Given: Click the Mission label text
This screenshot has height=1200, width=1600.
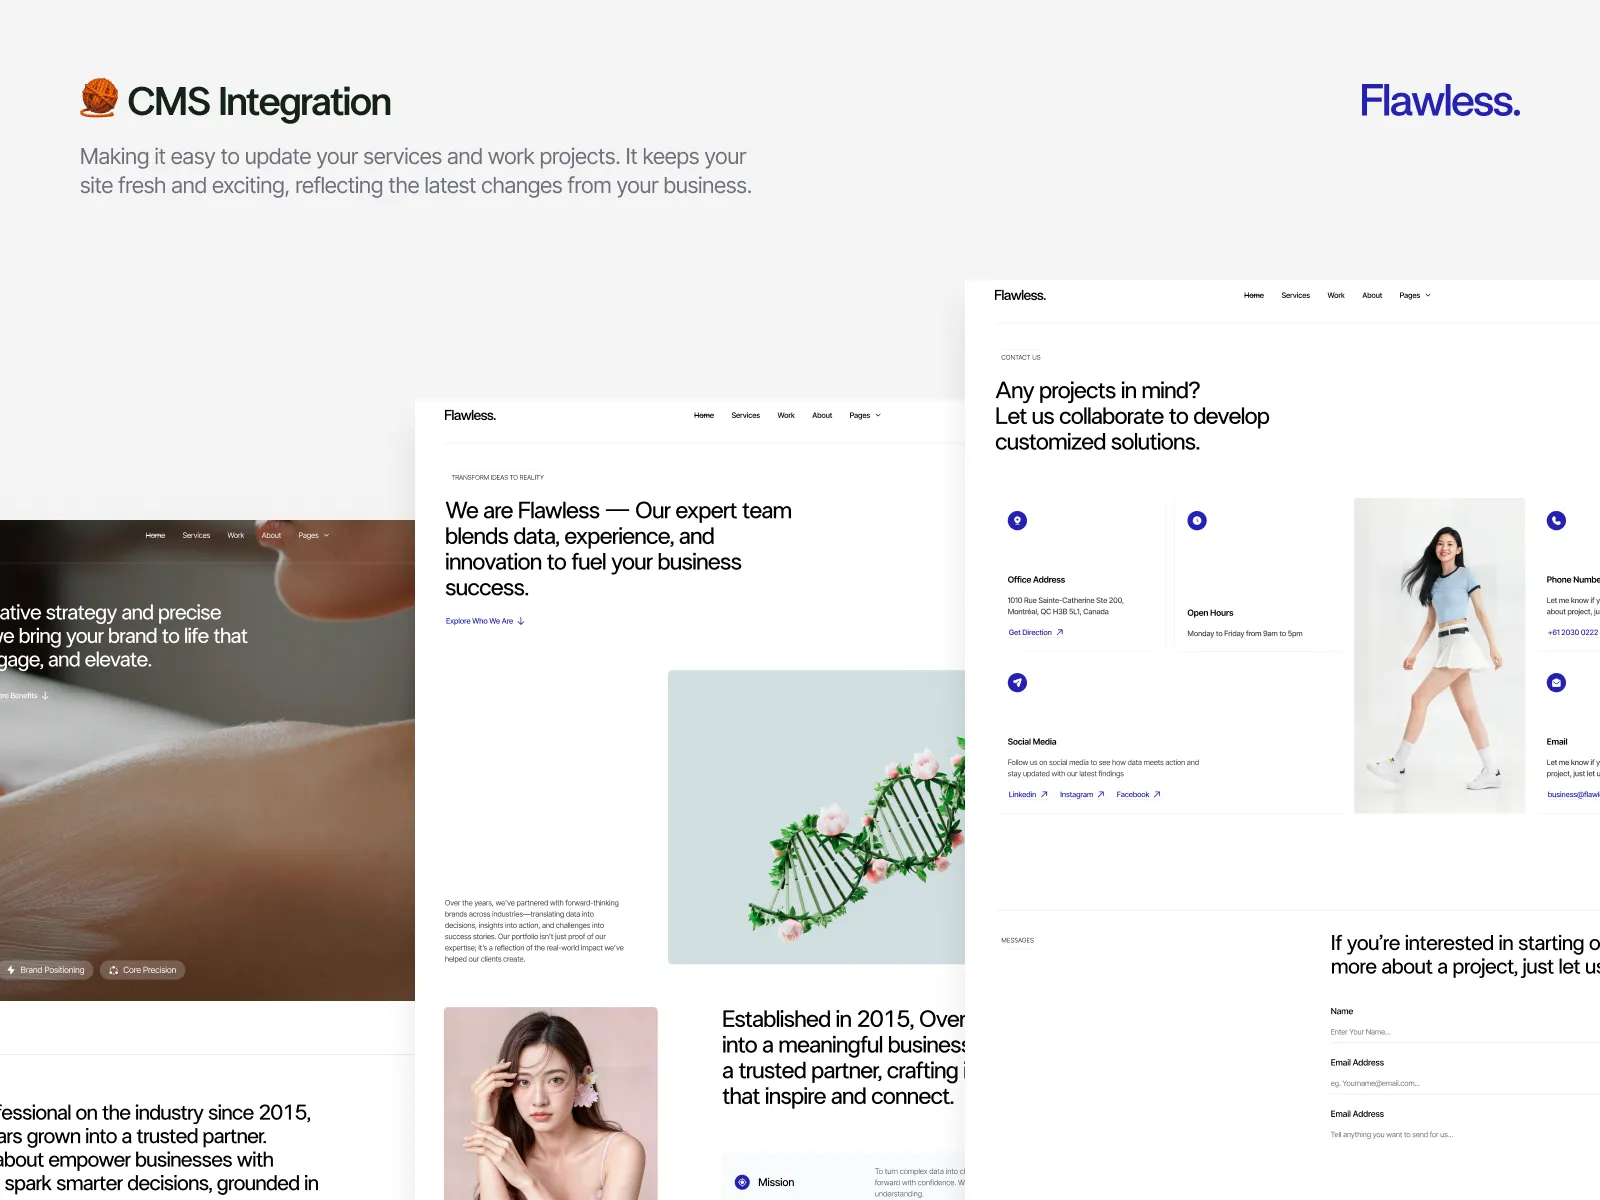Looking at the screenshot, I should click(x=776, y=1182).
